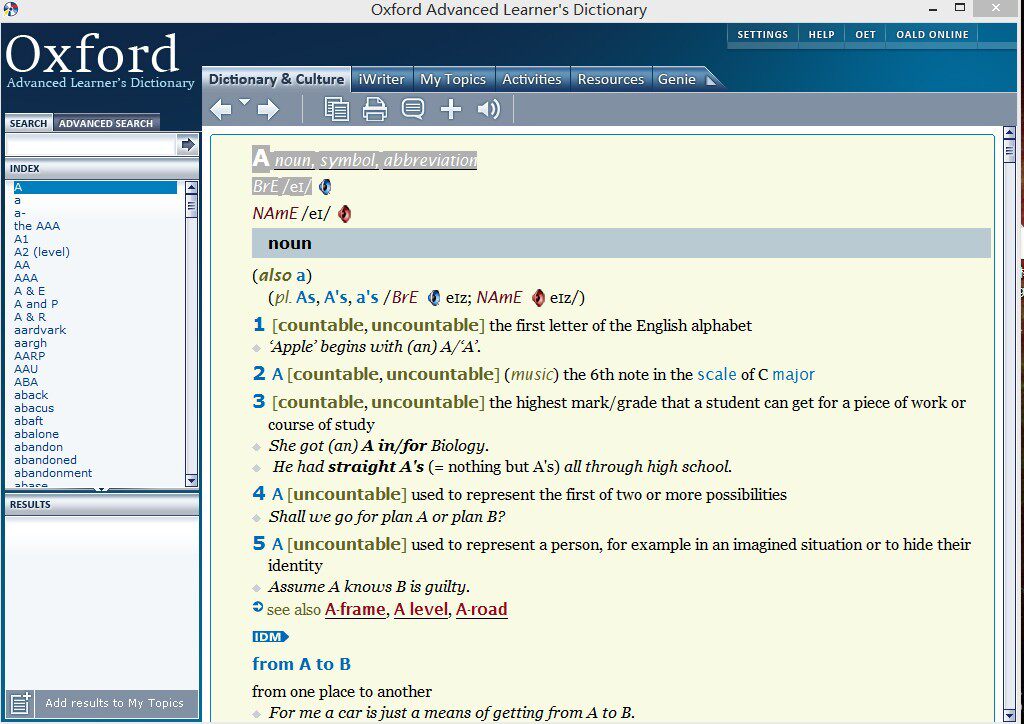Select 'abandoned' in the index list
This screenshot has height=724, width=1024.
pyautogui.click(x=45, y=460)
